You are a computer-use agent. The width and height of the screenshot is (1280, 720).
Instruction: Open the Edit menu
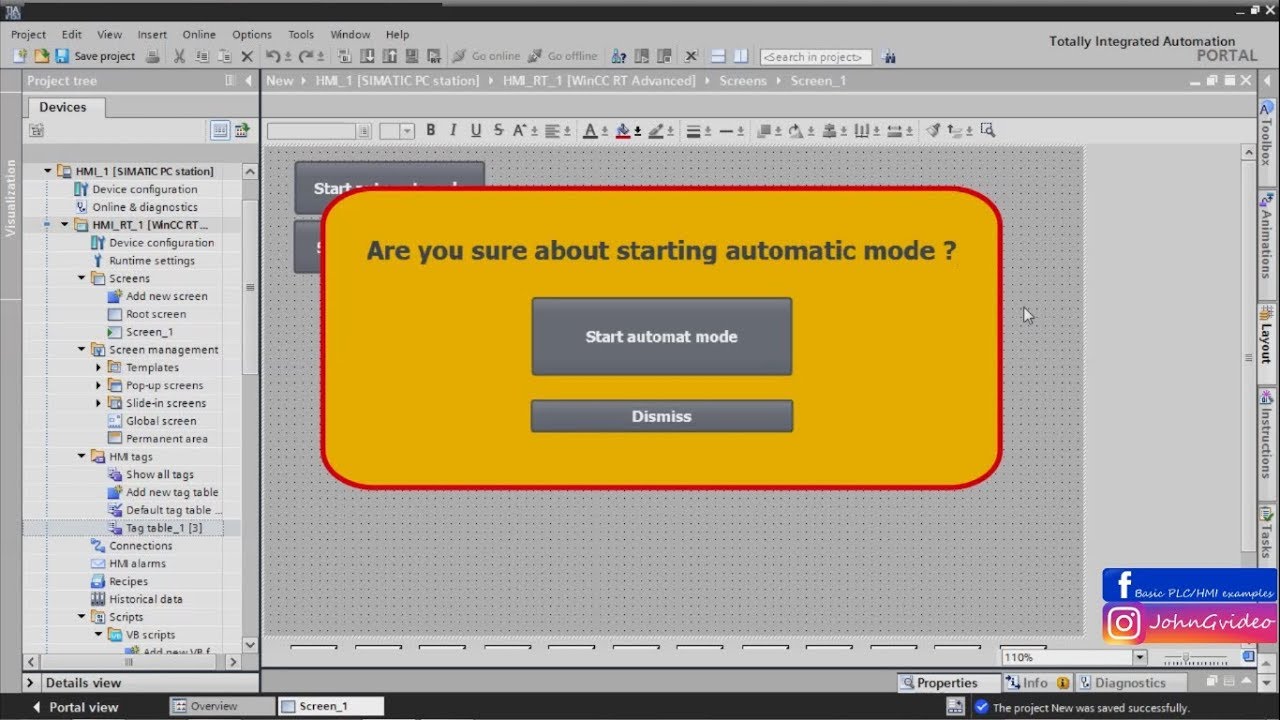point(72,34)
